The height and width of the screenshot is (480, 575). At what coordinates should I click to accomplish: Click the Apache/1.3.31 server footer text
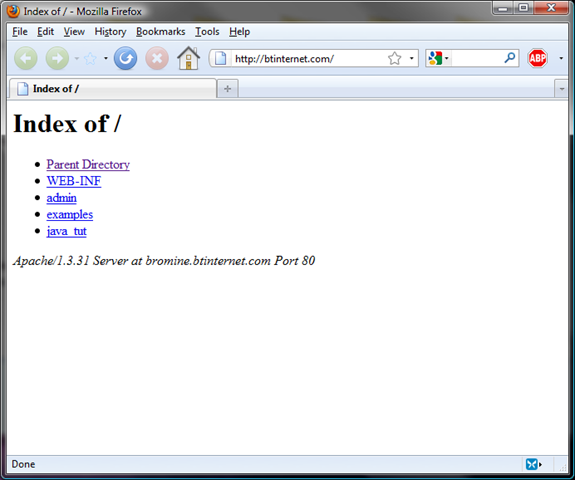[x=164, y=261]
